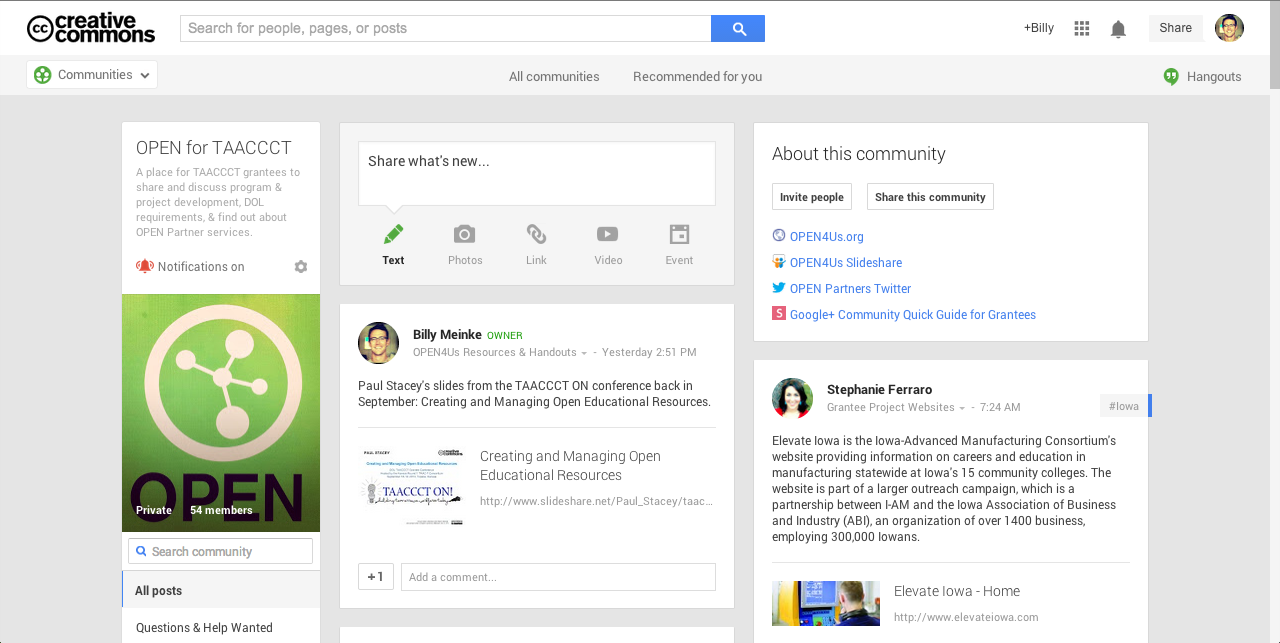Click the www.elevateiowa.com URL text

[966, 618]
